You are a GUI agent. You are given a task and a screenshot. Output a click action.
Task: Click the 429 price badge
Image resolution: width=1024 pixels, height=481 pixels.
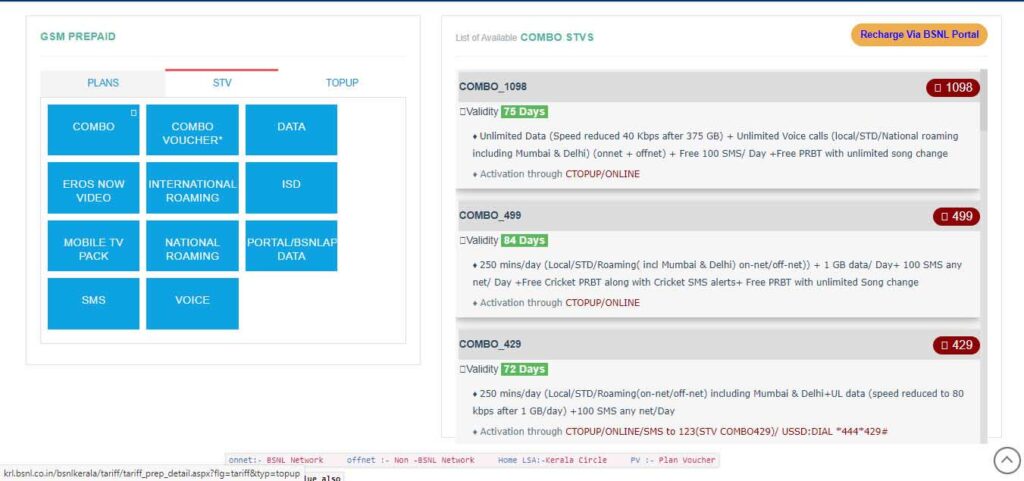pyautogui.click(x=956, y=345)
